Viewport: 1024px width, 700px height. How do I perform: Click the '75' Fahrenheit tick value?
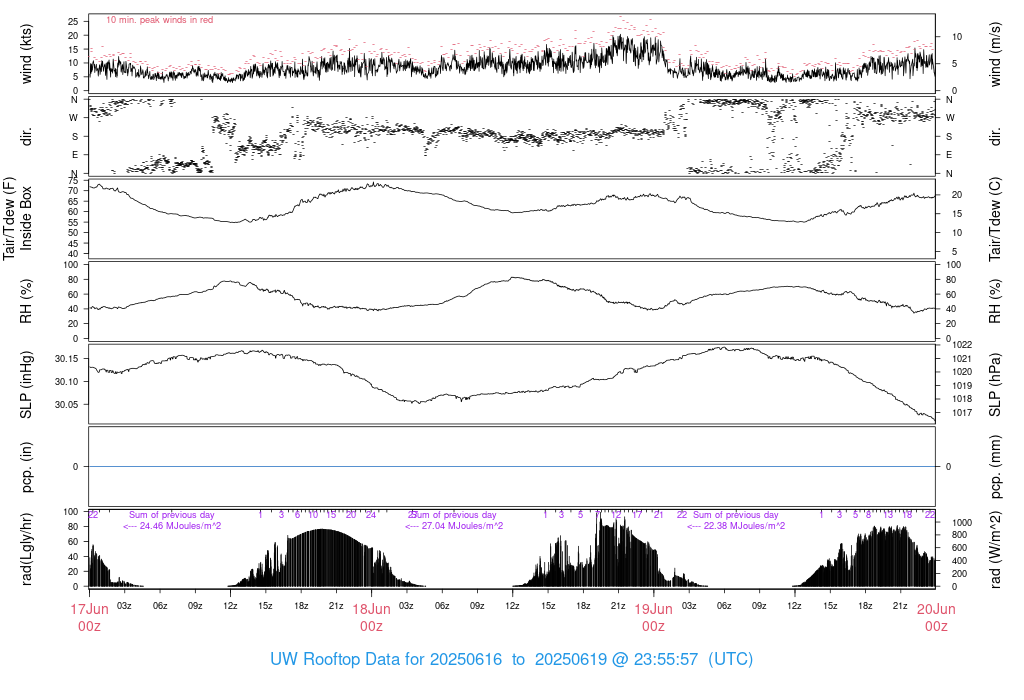[73, 181]
